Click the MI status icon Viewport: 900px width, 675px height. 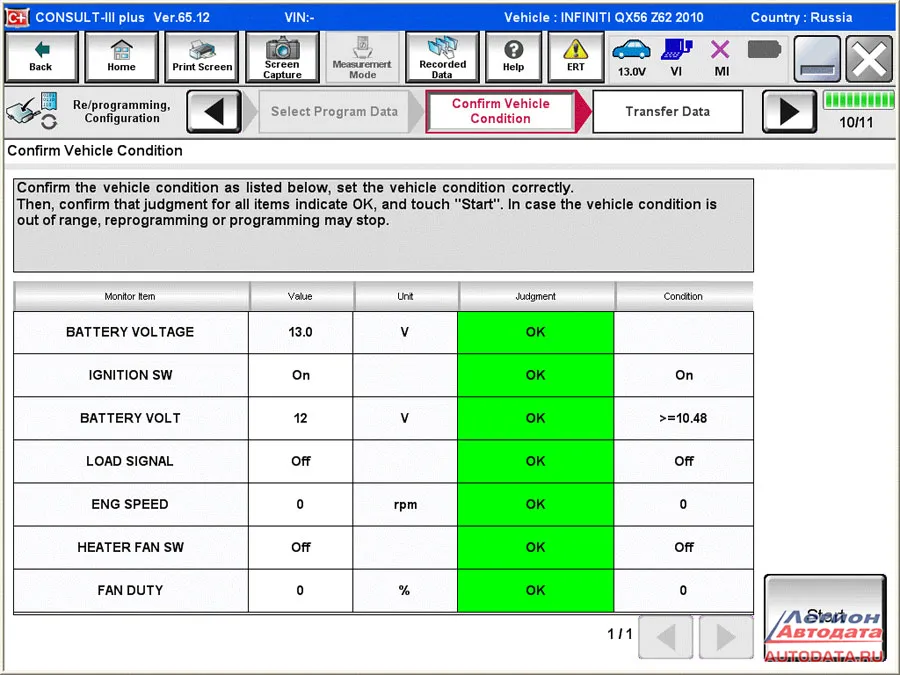[x=721, y=57]
